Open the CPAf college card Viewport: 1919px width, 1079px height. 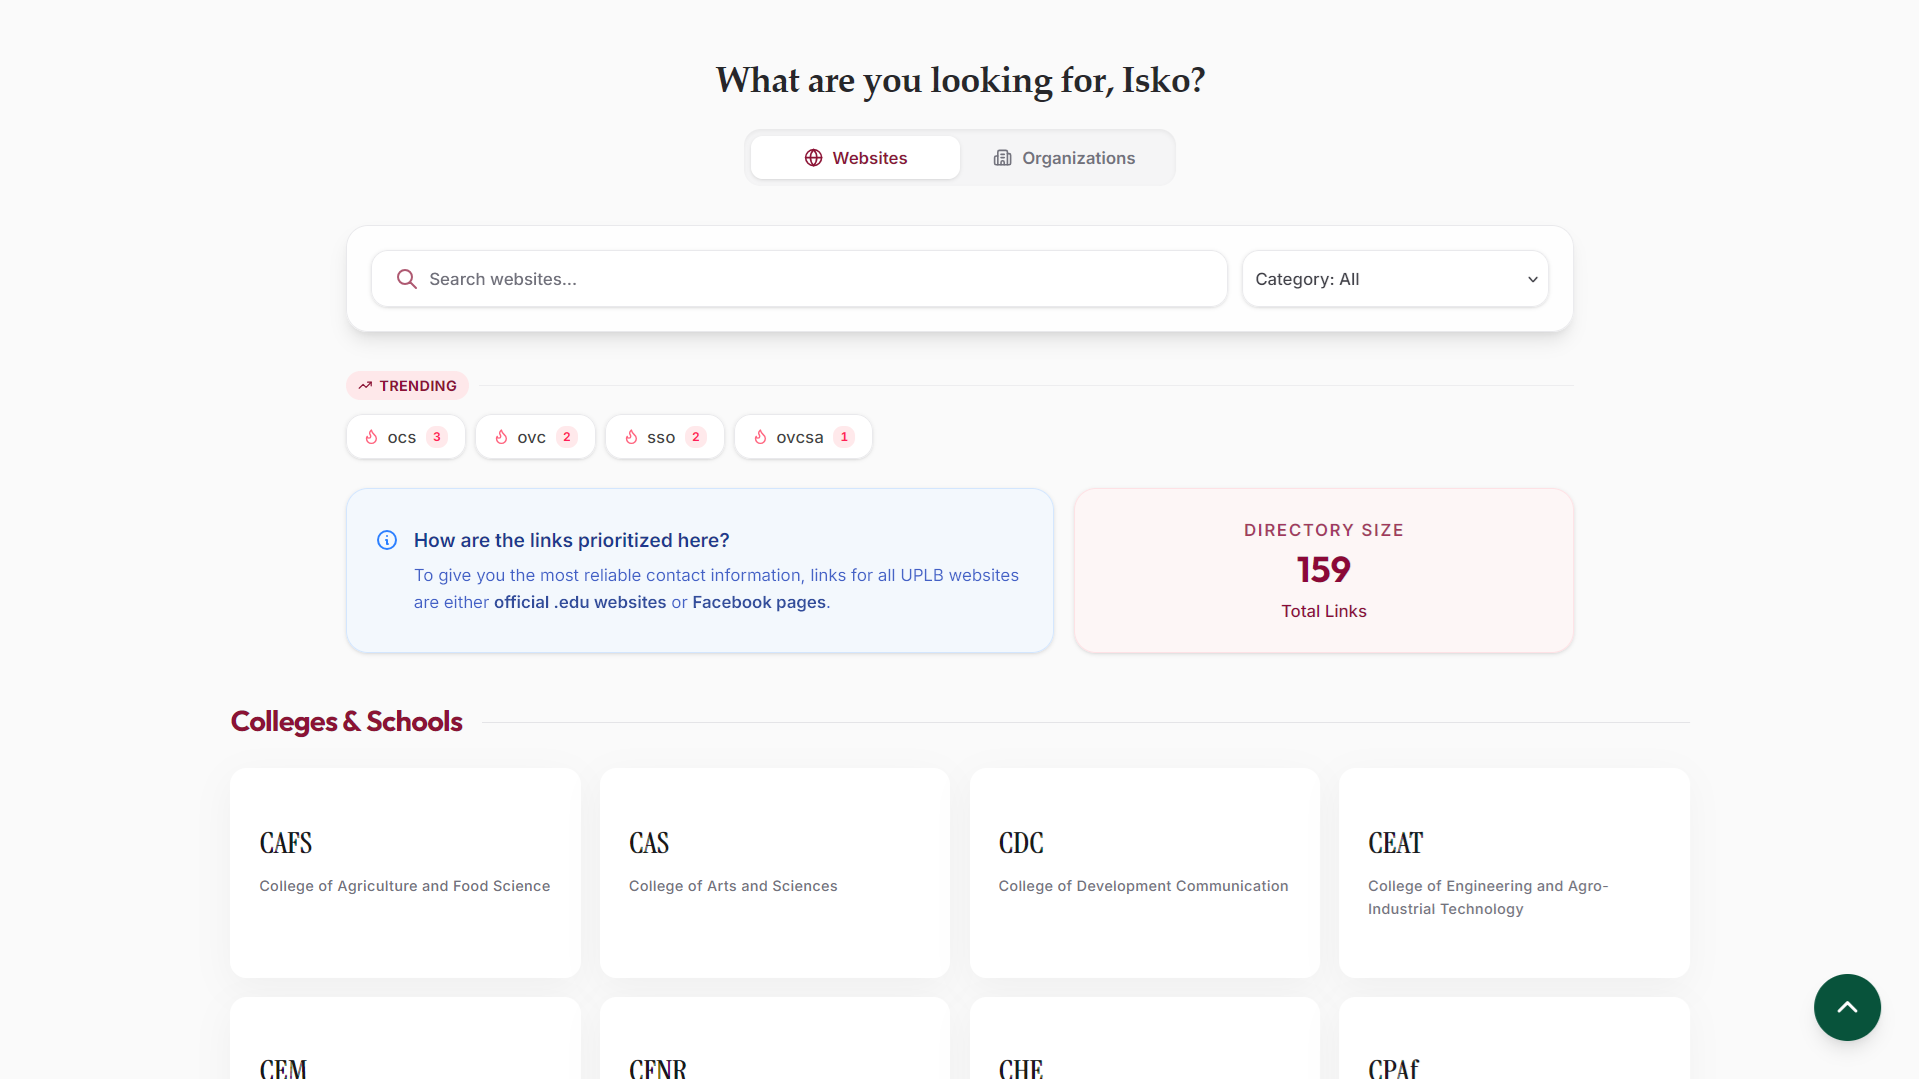pyautogui.click(x=1514, y=1038)
